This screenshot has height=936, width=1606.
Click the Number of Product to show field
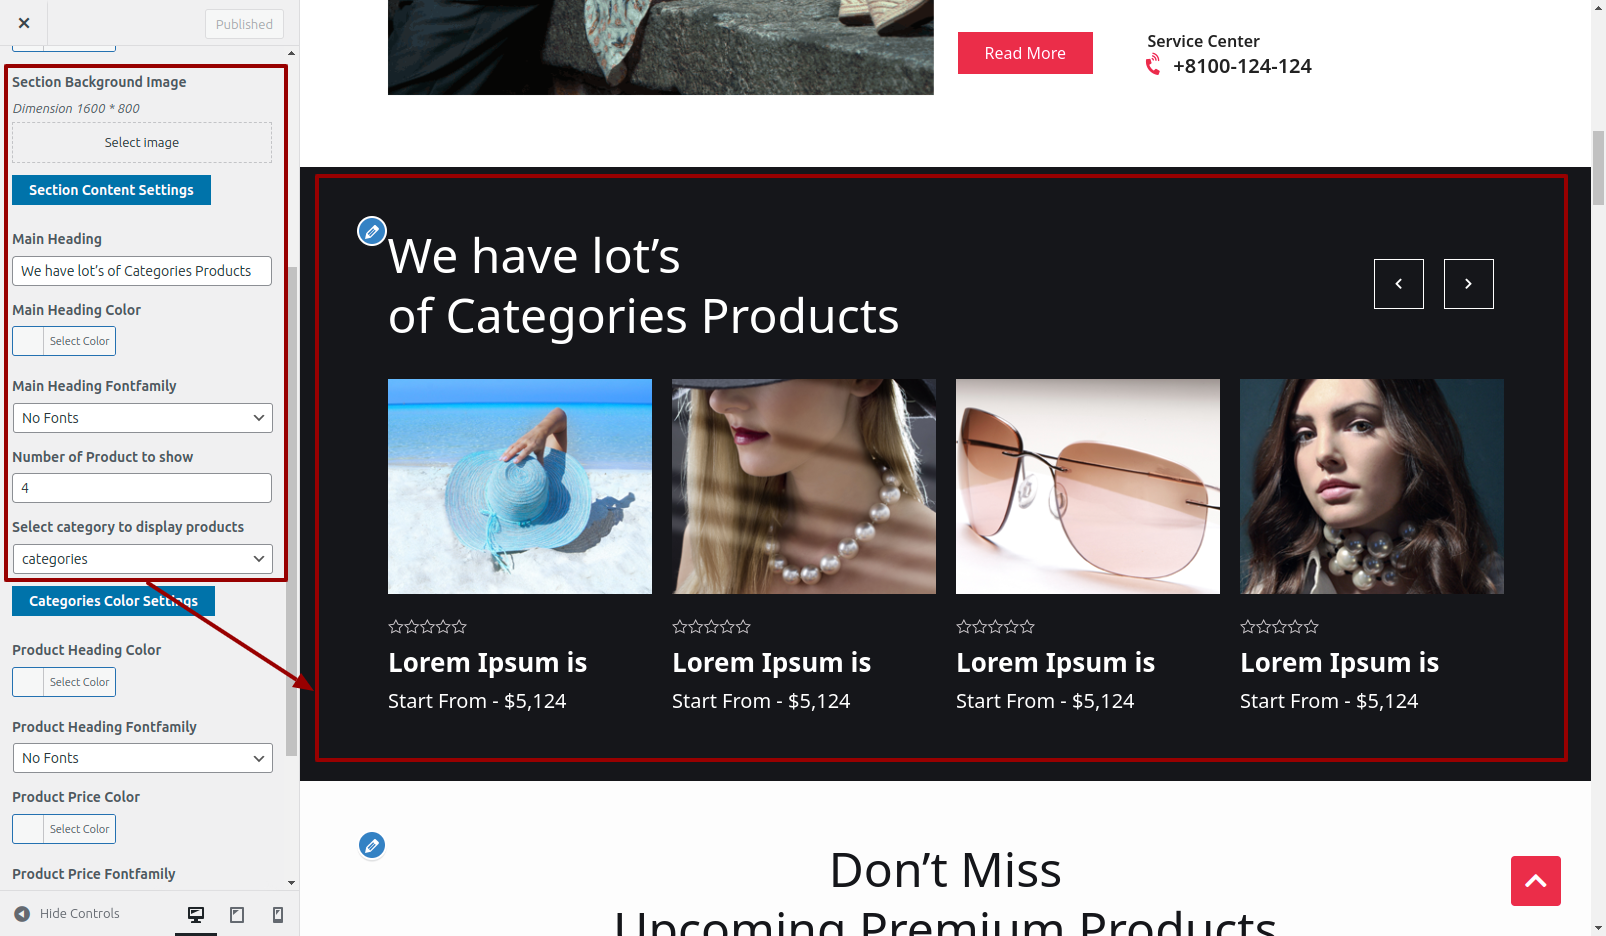(142, 488)
